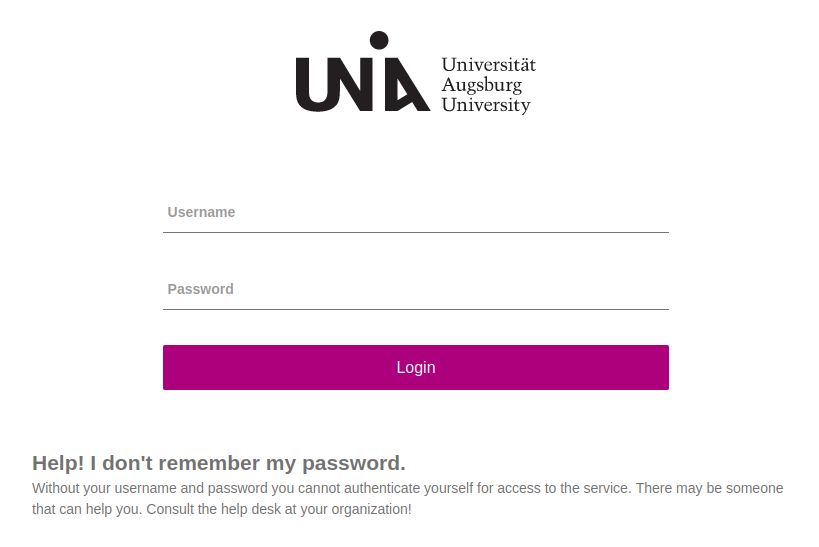Click the word Augsburg beside the logo

482,86
